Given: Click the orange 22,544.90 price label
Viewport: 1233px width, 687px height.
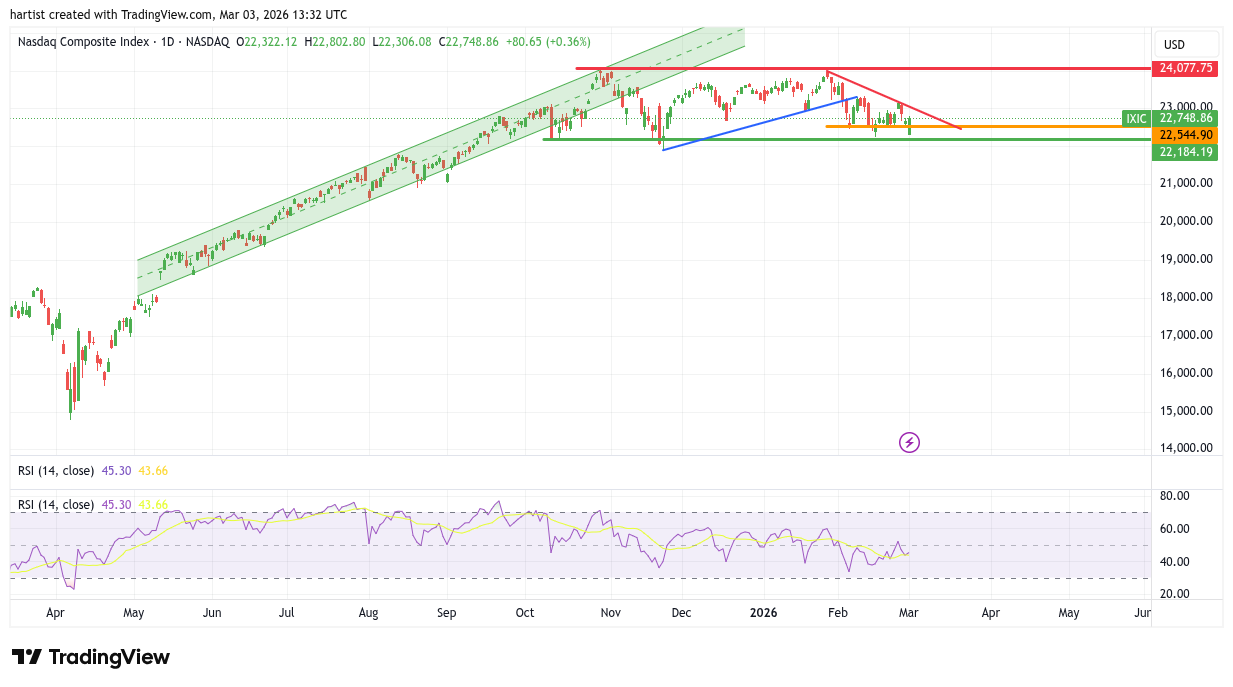Looking at the screenshot, I should point(1185,135).
